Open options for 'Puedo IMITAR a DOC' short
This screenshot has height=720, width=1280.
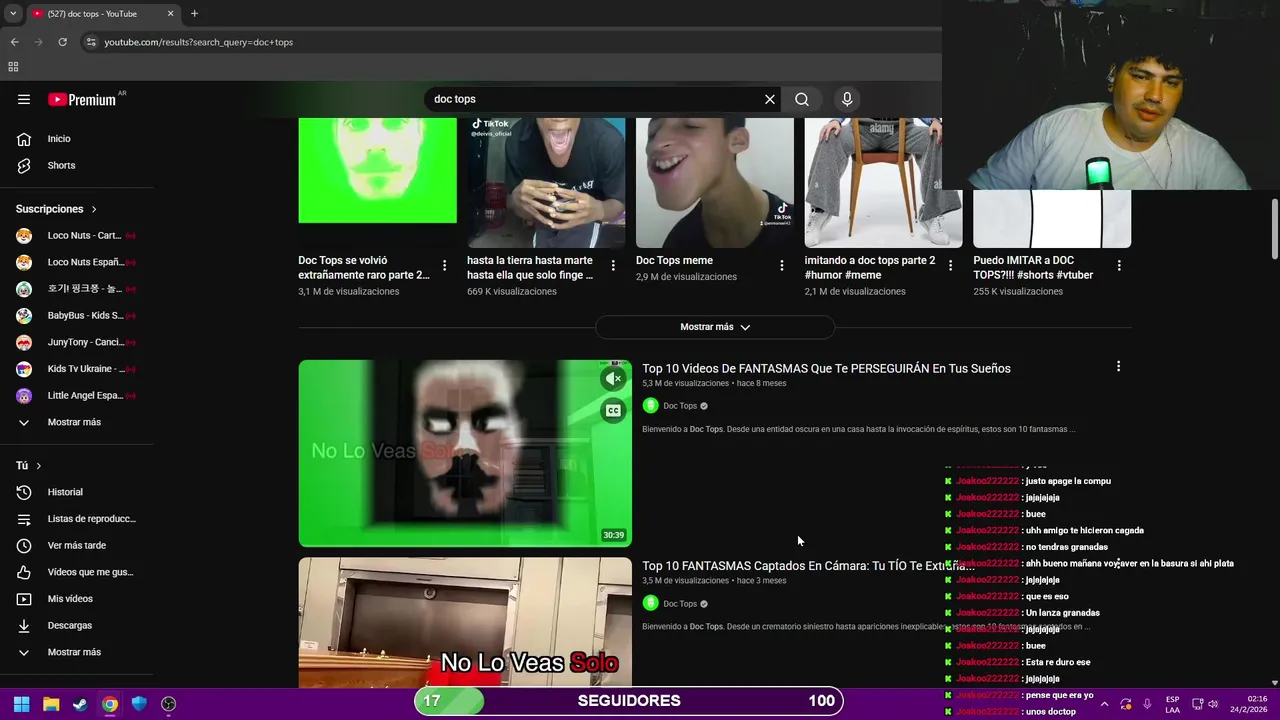[1119, 266]
